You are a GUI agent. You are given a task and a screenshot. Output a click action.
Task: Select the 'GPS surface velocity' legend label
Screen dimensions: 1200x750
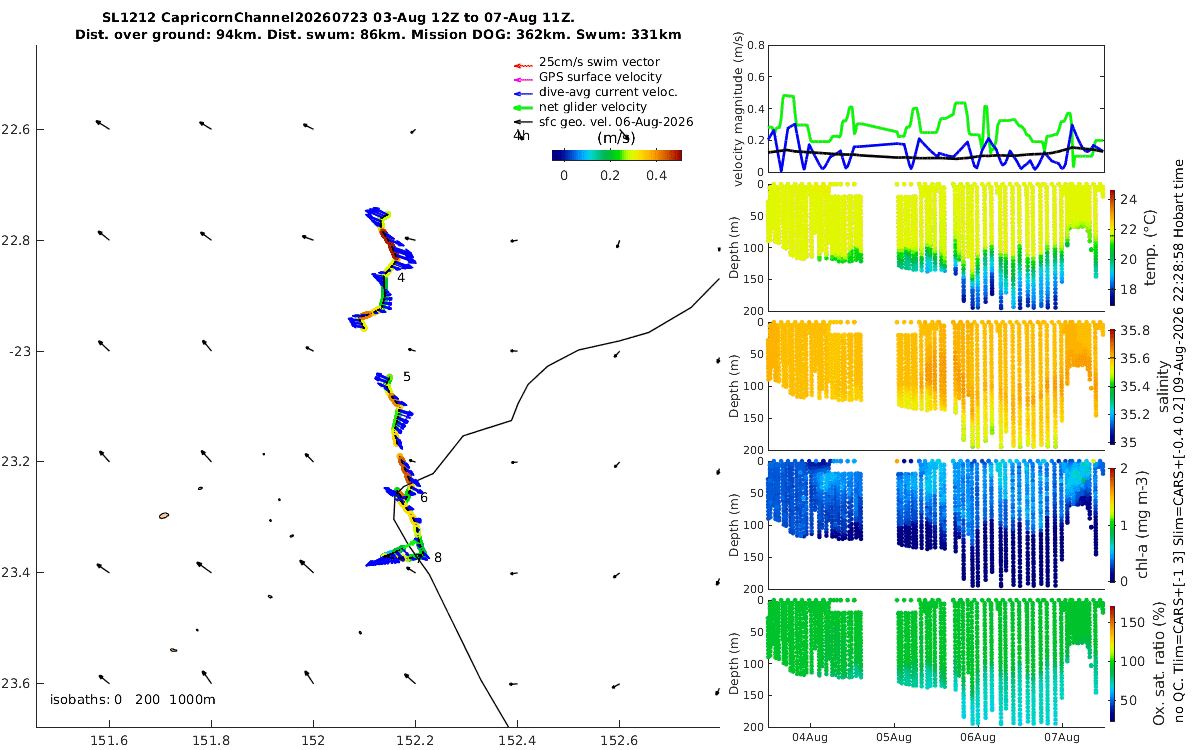tap(600, 77)
